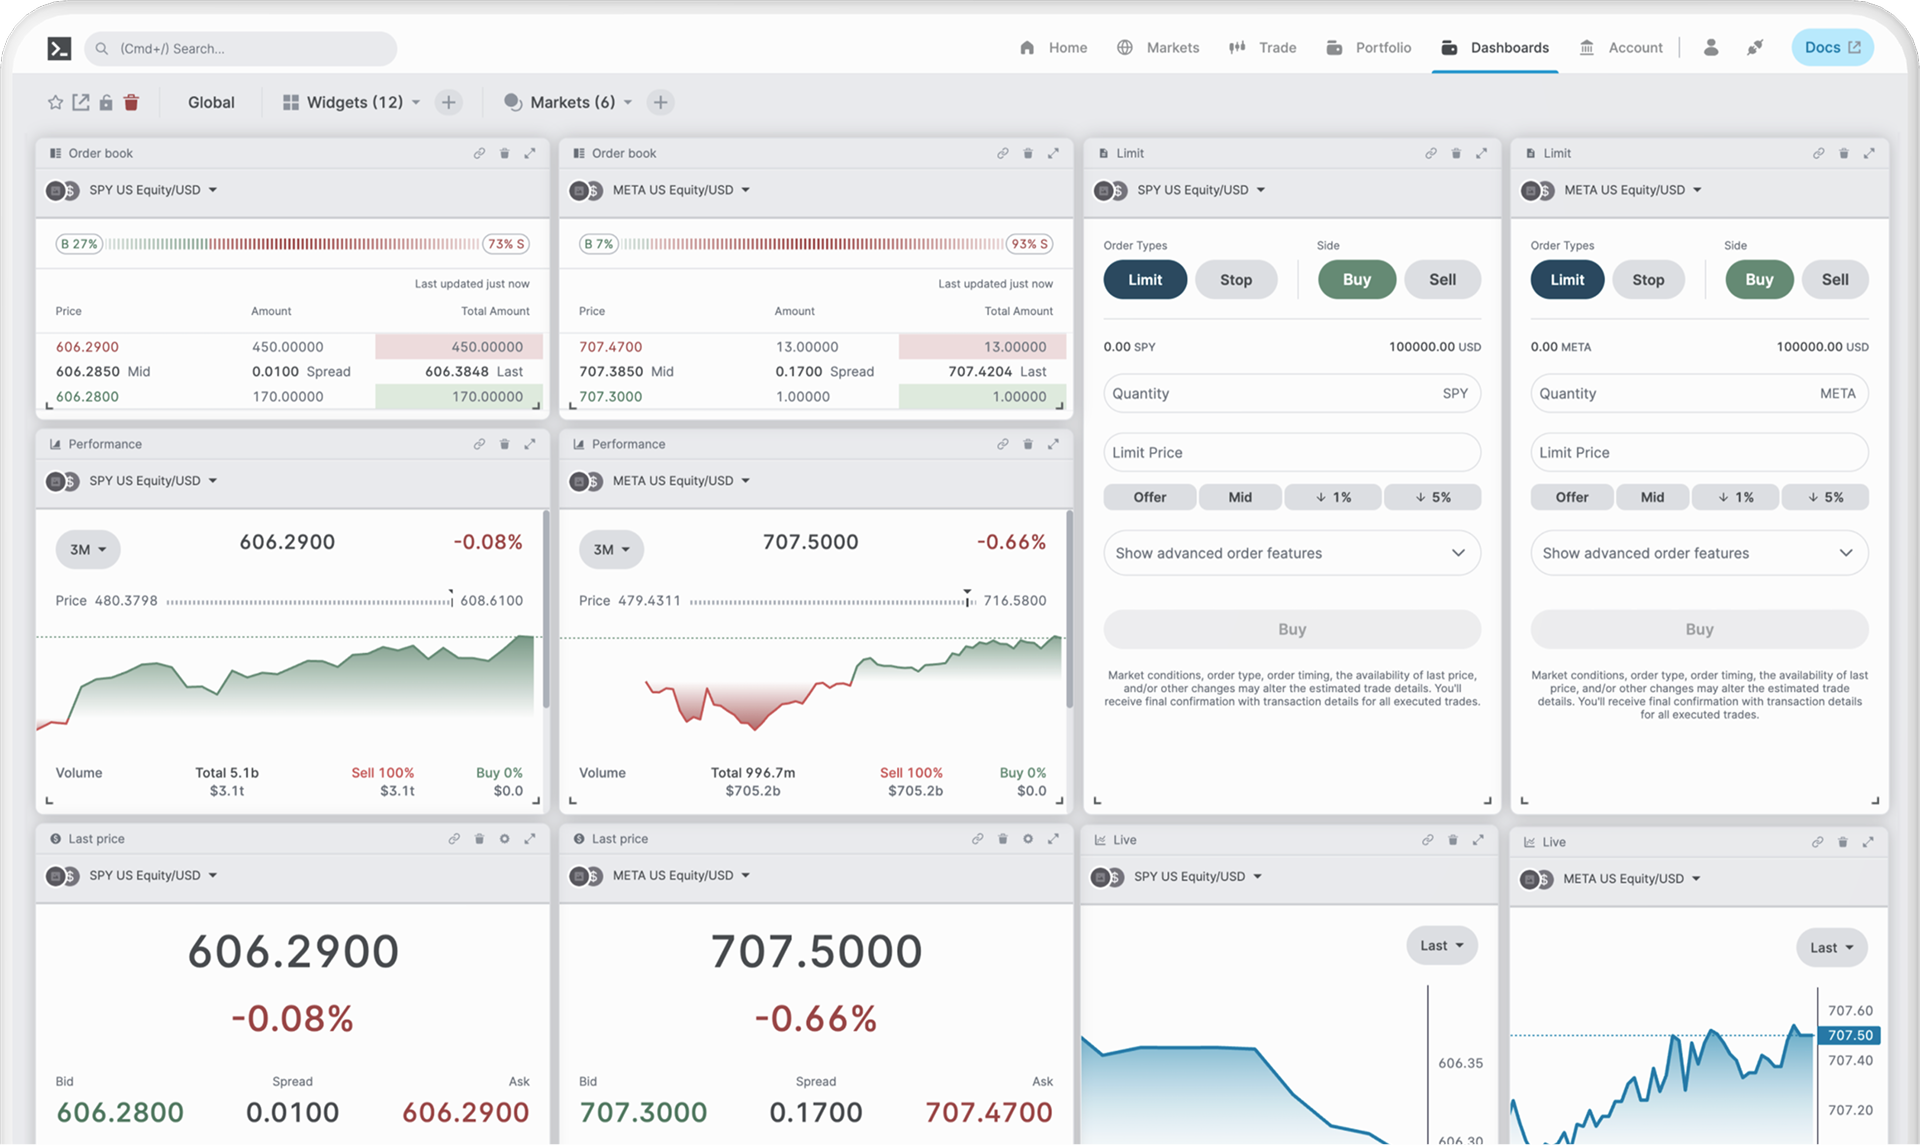Open the dashboard export/share icon
This screenshot has width=1920, height=1145.
81,102
